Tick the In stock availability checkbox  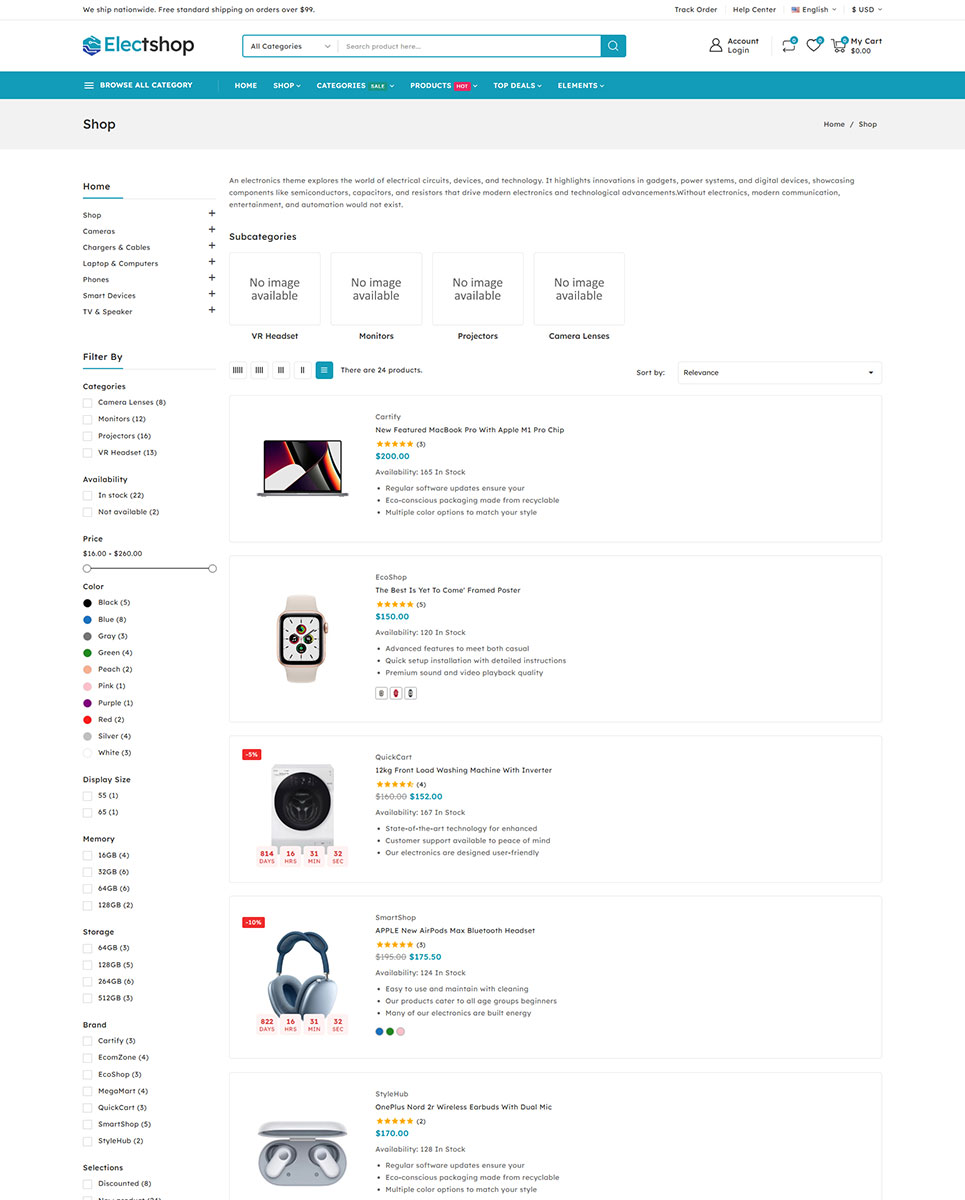[88, 495]
